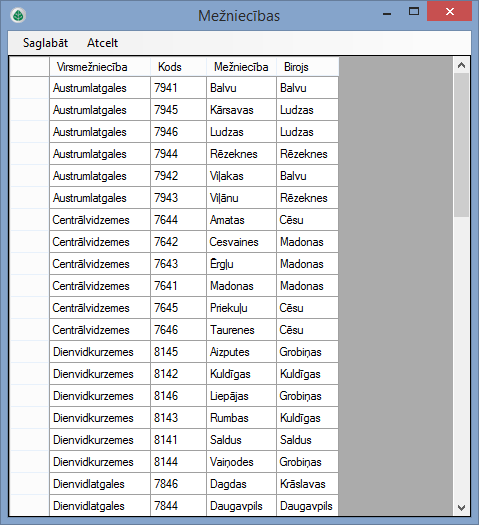Select code cell 7942
Screen dimensions: 479x525
178,176
